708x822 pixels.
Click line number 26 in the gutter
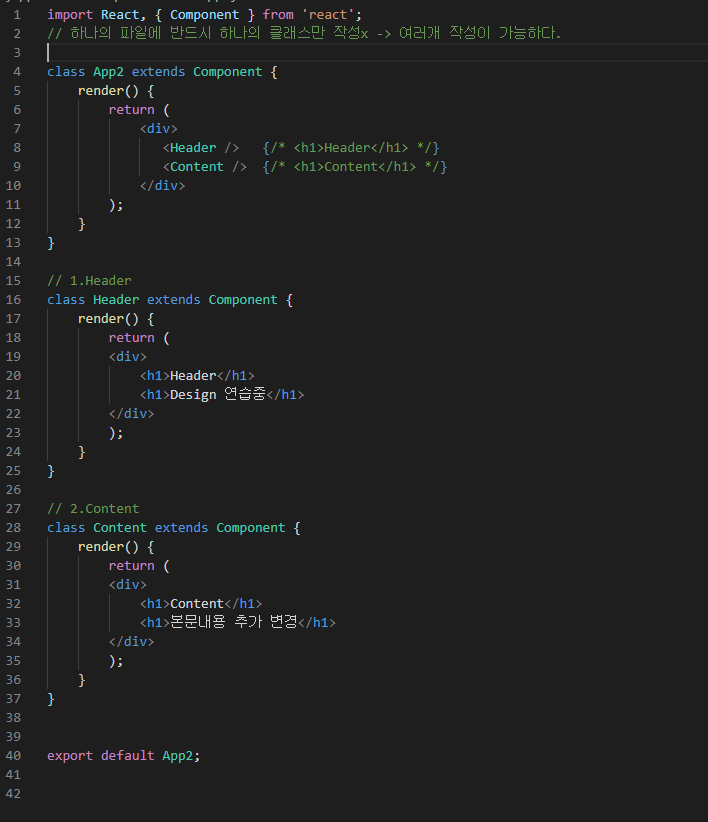click(x=14, y=490)
